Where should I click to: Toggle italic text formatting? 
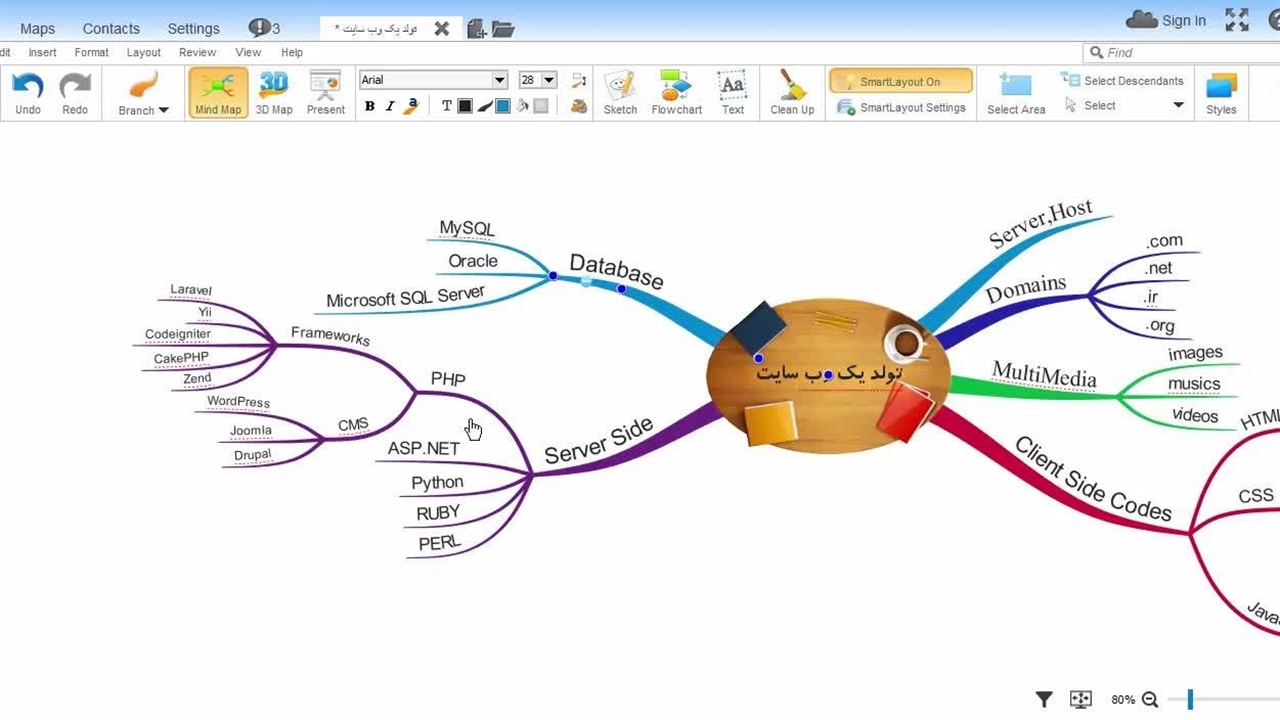(x=390, y=106)
